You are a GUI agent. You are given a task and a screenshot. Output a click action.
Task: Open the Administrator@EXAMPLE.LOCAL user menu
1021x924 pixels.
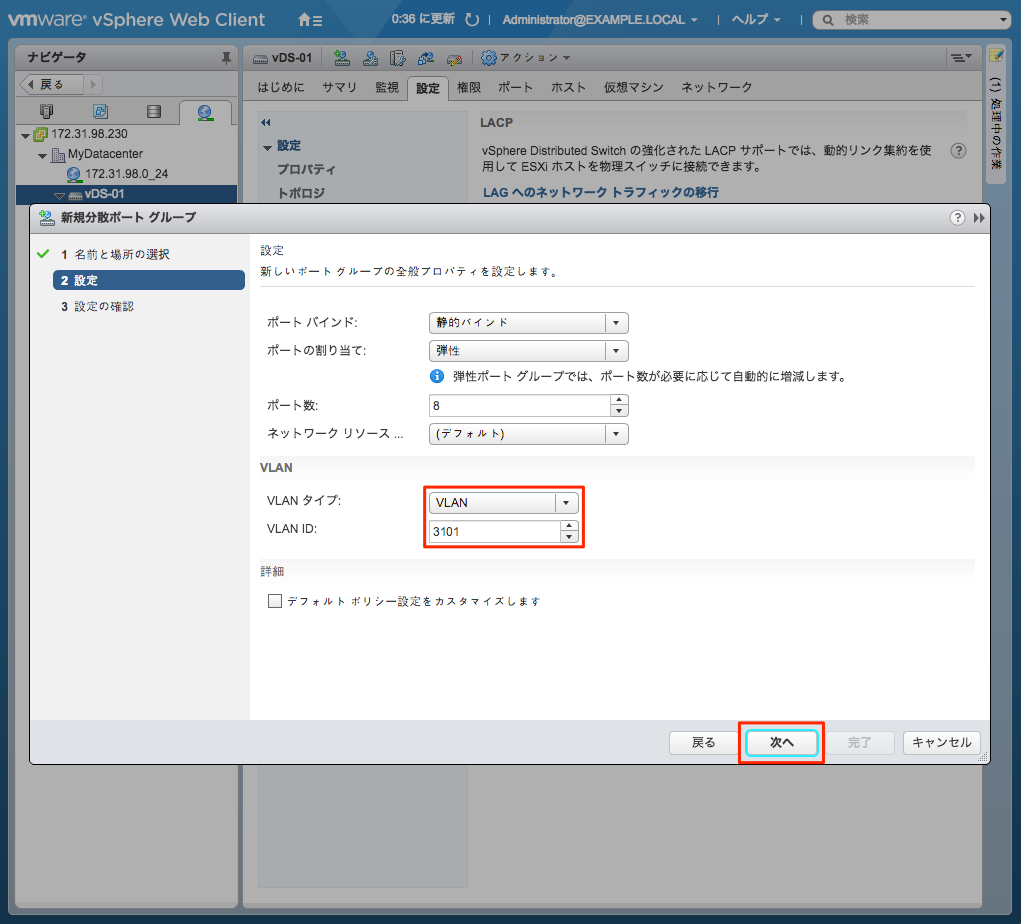(x=600, y=20)
